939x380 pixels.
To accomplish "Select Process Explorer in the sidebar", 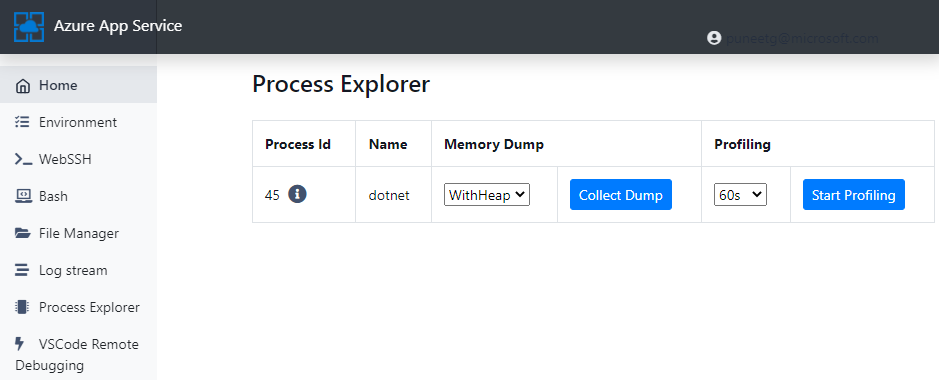I will [x=78, y=307].
